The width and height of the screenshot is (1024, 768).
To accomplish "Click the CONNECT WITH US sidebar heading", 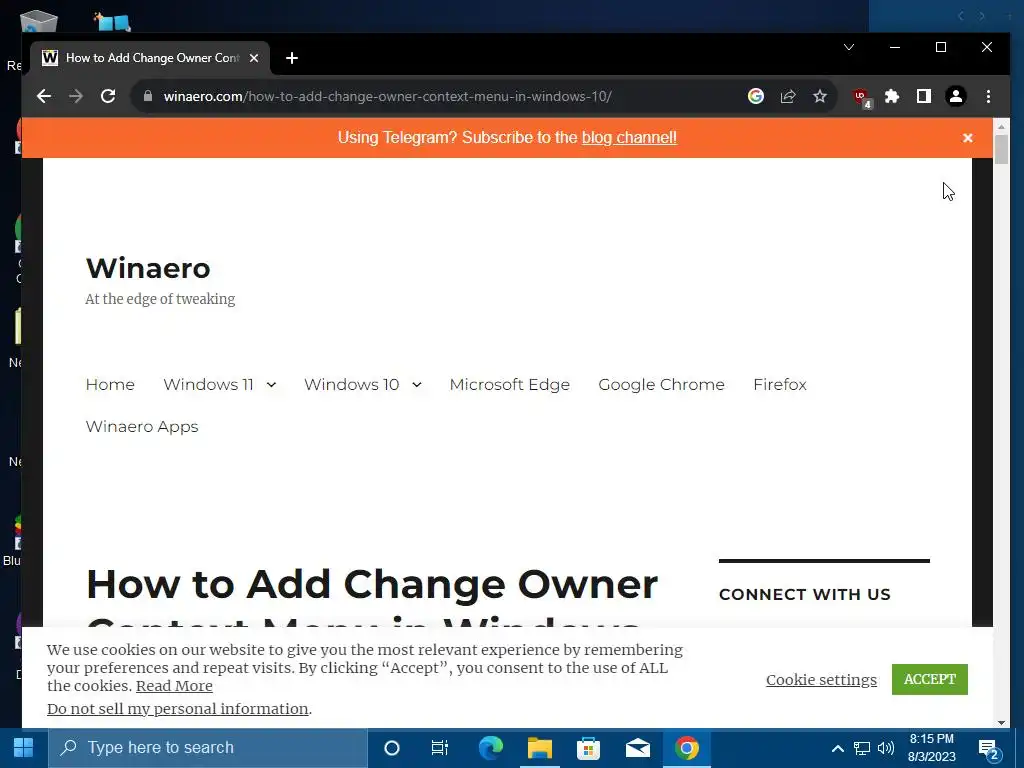I will pos(805,595).
